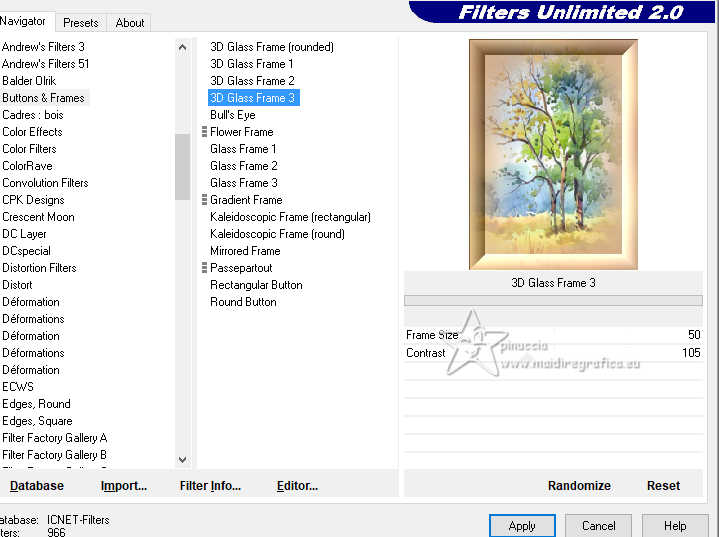Select Edges, Round category
The width and height of the screenshot is (719, 537).
36,404
